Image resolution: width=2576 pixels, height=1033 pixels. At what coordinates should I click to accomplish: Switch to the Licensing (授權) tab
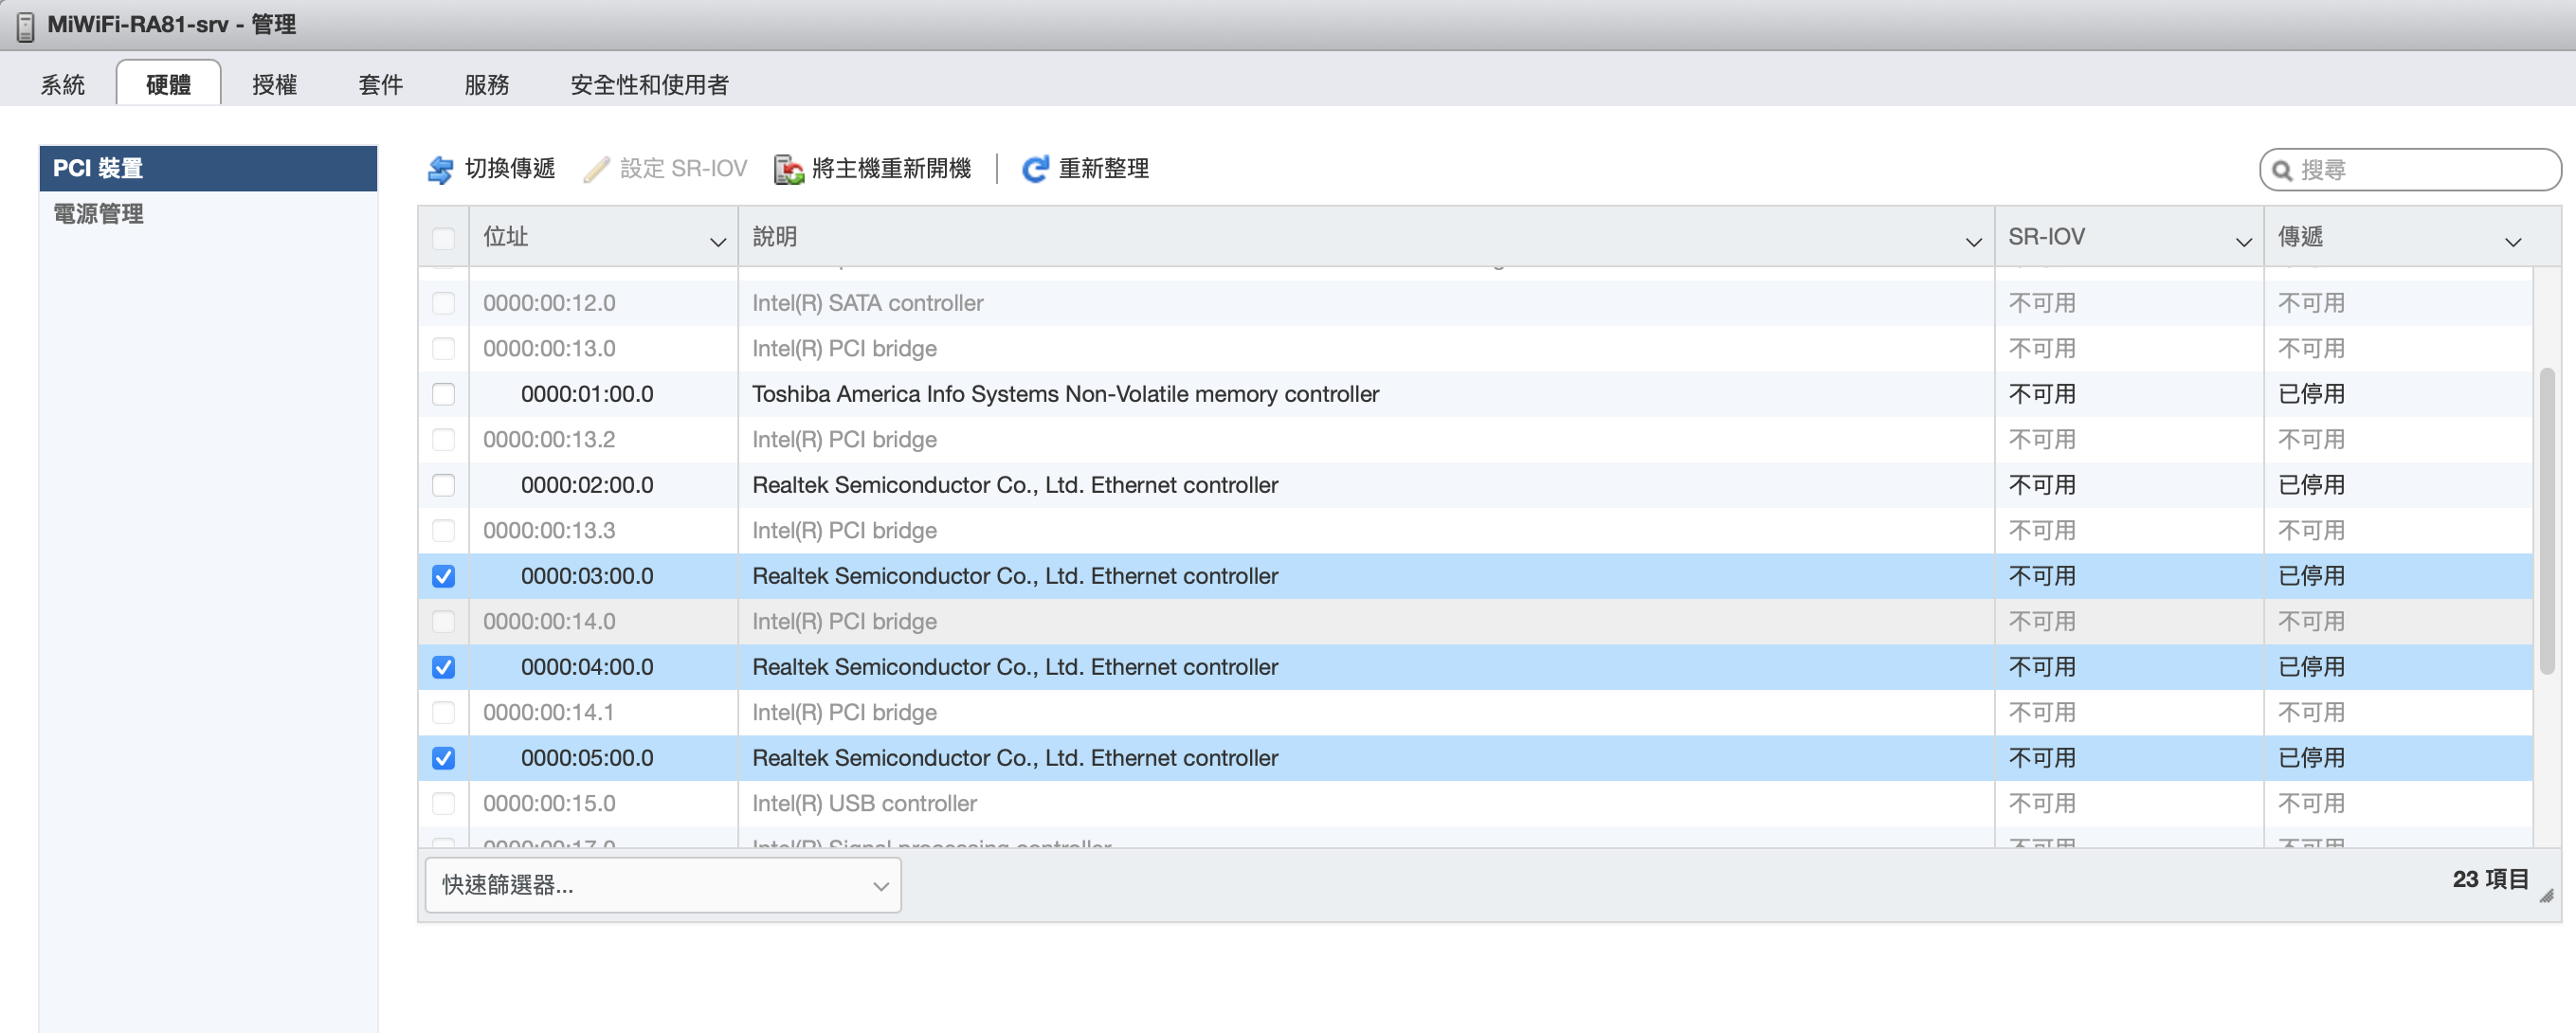274,85
